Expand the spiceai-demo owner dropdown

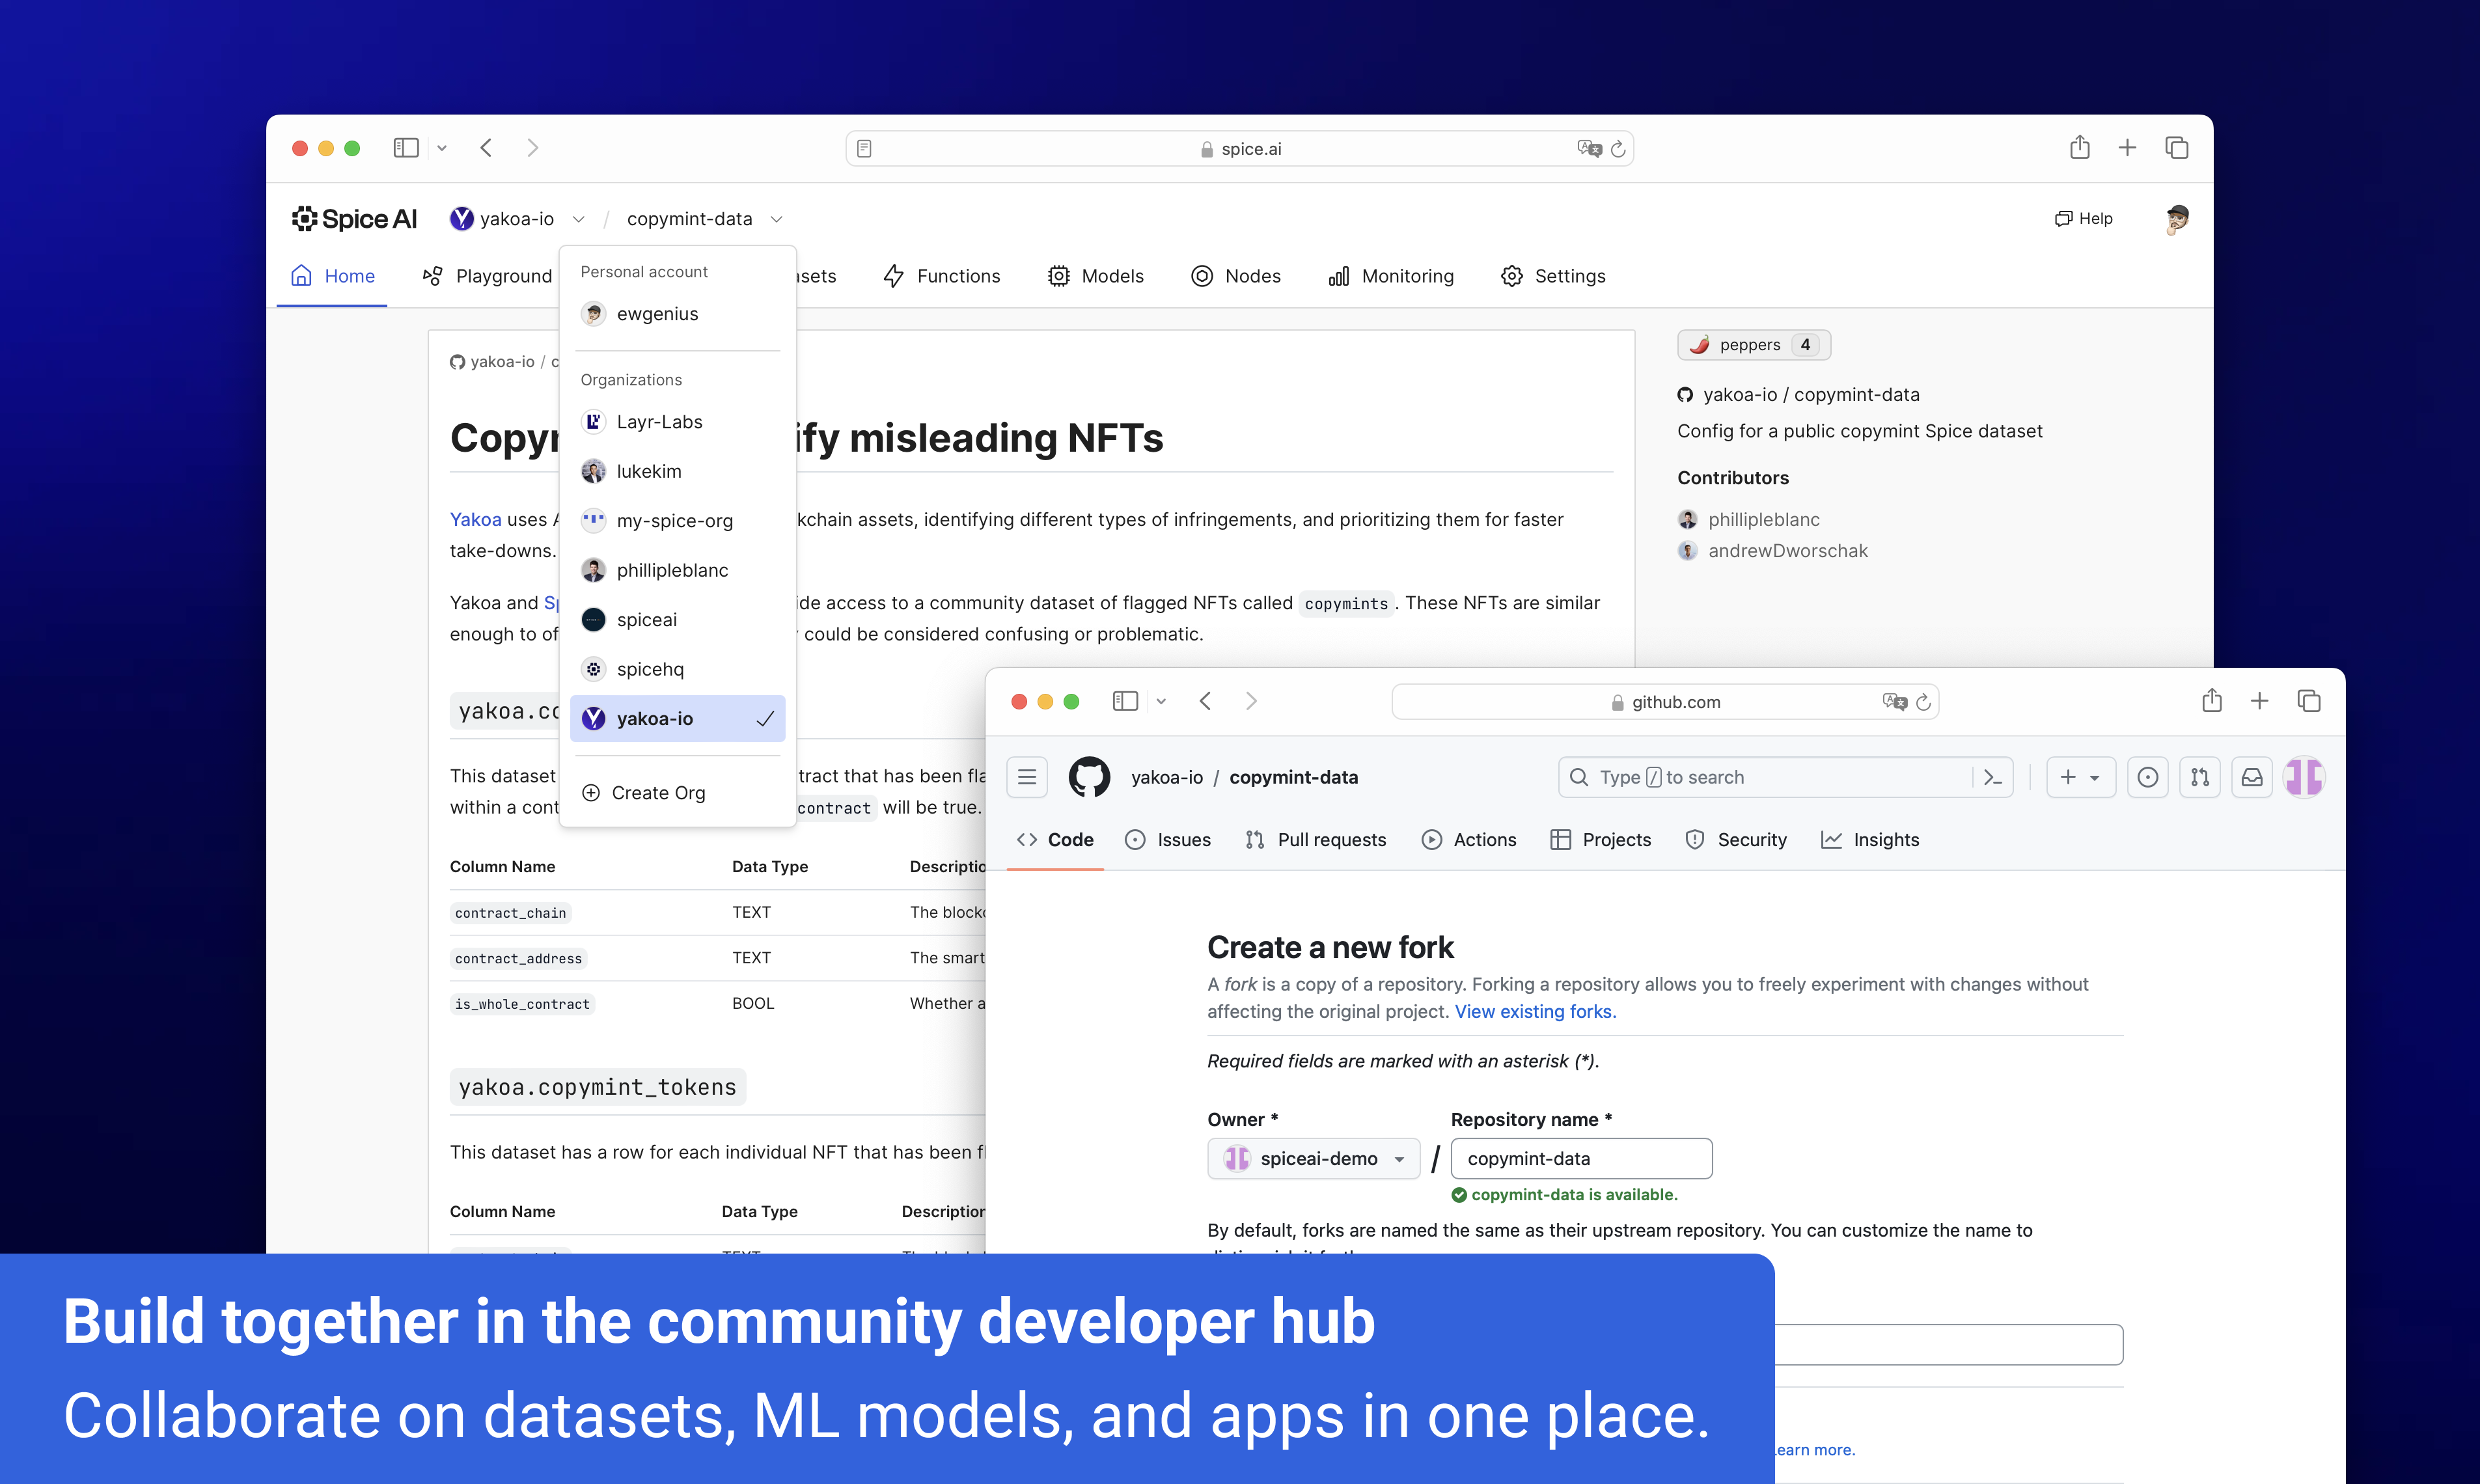pos(1313,1158)
